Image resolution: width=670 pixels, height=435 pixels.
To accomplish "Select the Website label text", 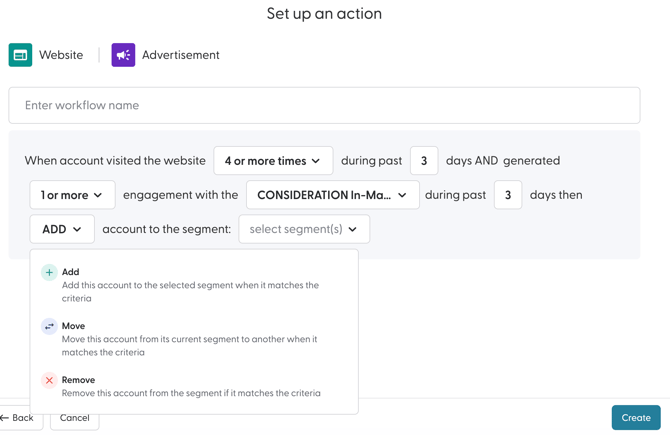I will [61, 55].
